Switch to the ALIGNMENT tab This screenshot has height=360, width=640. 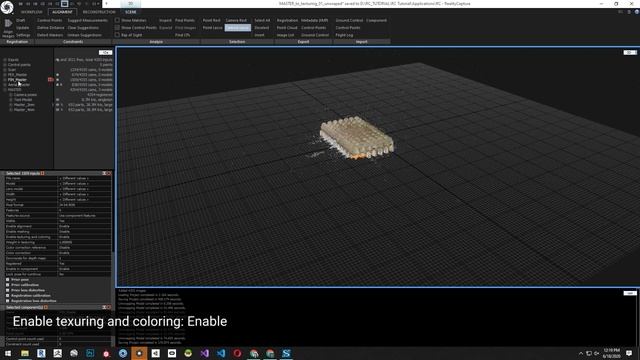coord(62,12)
